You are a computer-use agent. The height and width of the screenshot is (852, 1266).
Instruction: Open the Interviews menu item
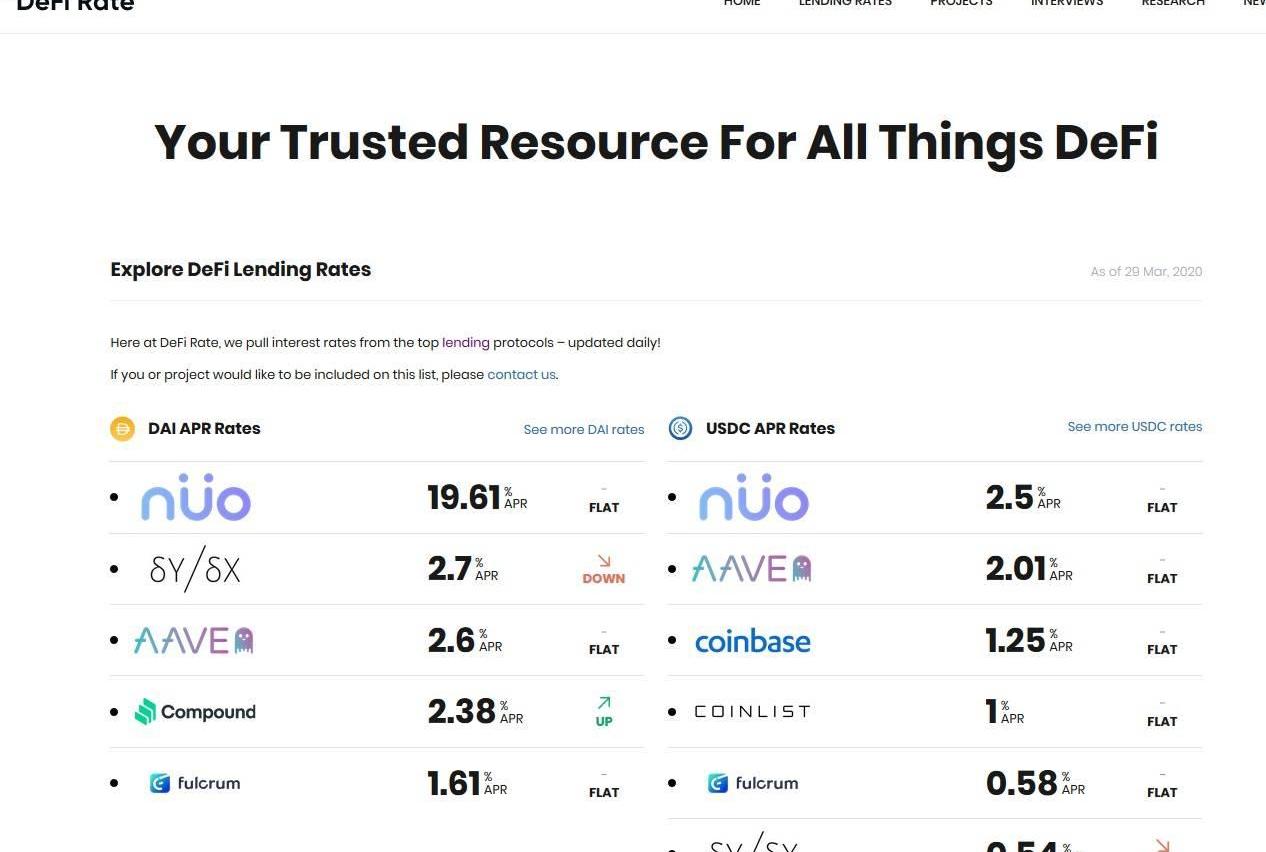tap(1067, 4)
